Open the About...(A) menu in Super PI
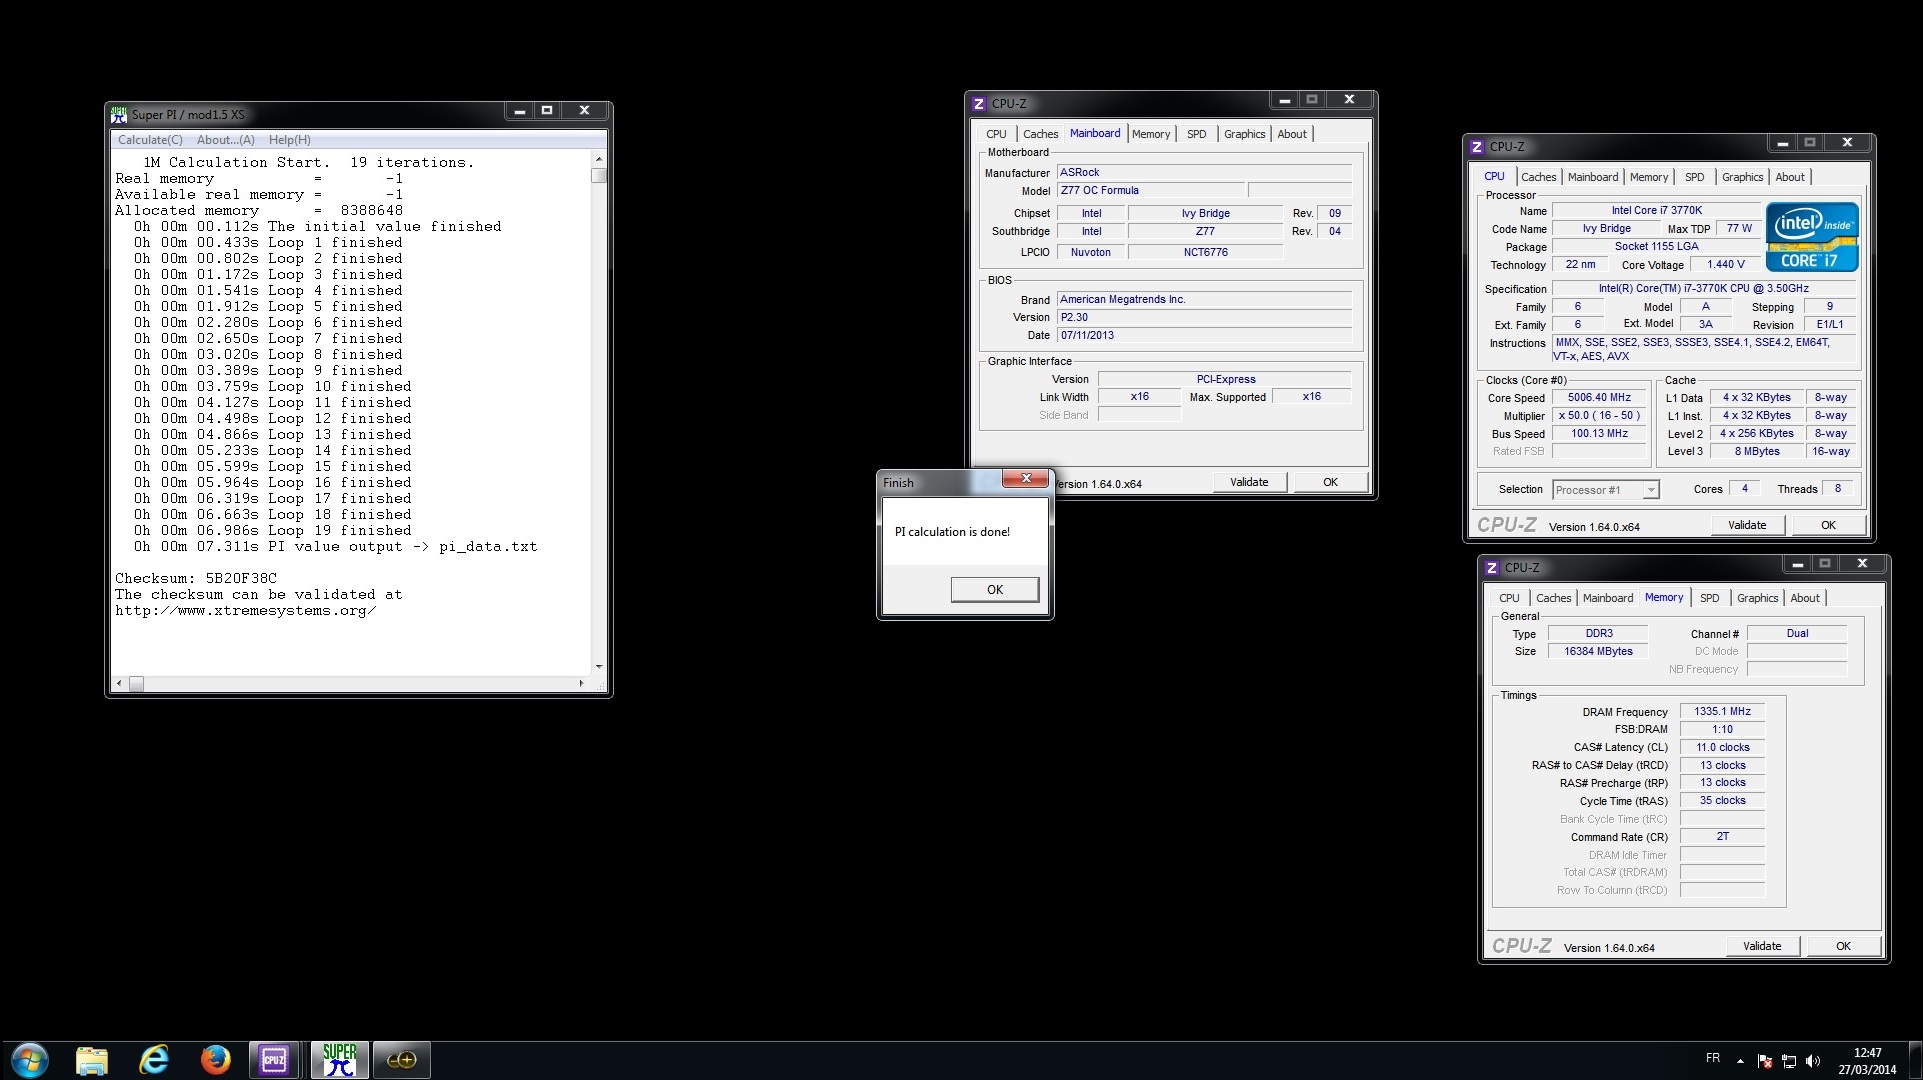Image resolution: width=1923 pixels, height=1080 pixels. point(226,140)
